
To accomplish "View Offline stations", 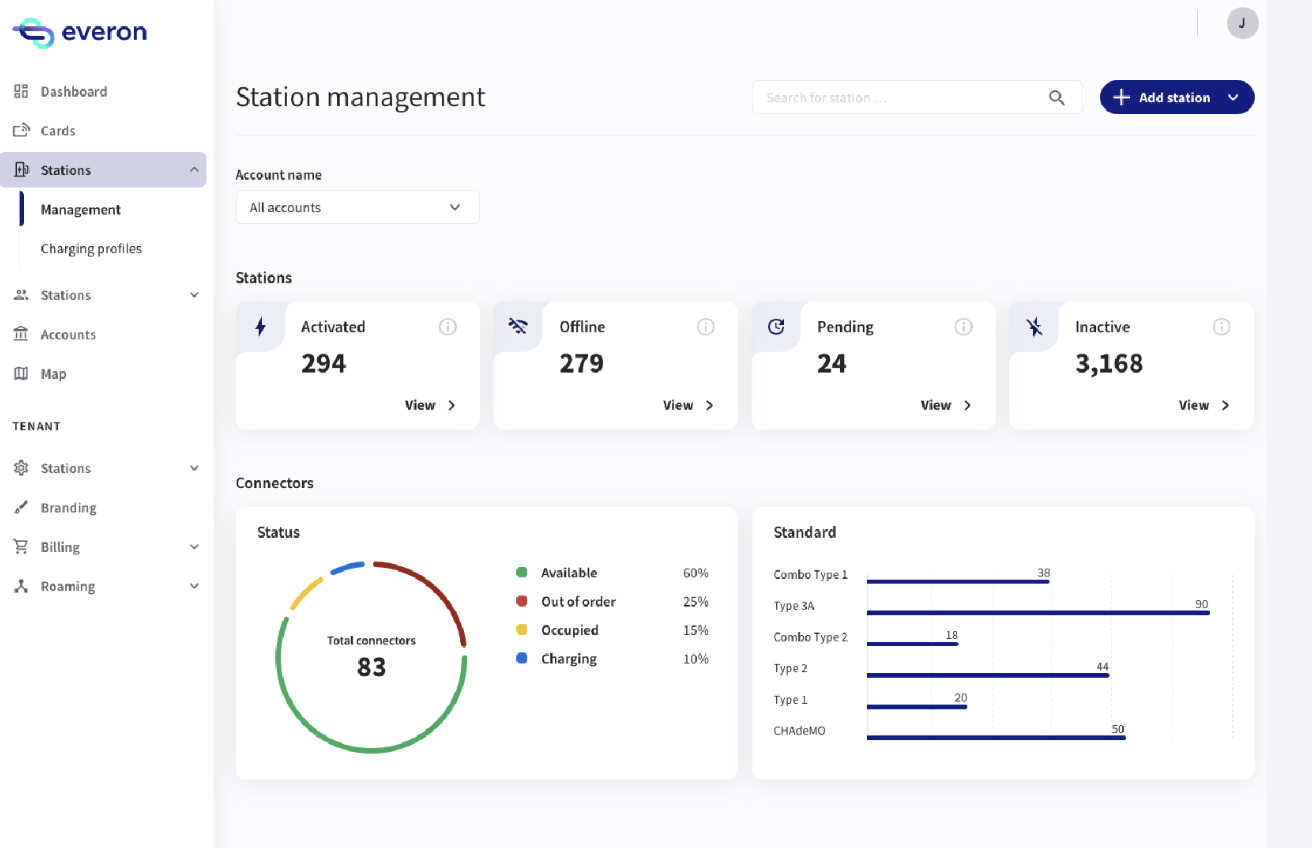I will coord(689,405).
